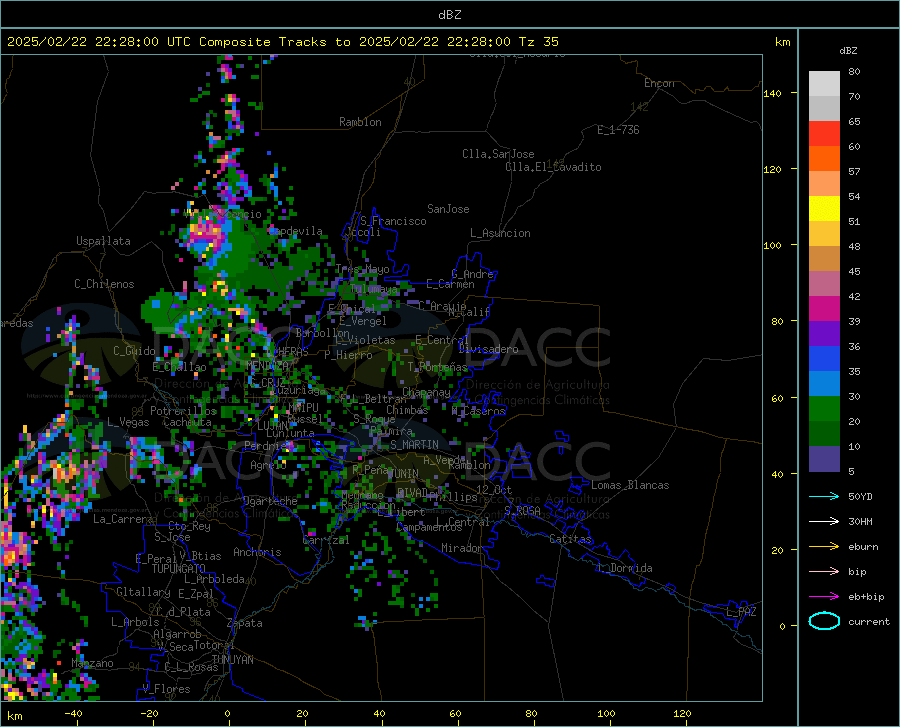The height and width of the screenshot is (727, 900).
Task: Click the Potrerillos map label
Action: [183, 411]
